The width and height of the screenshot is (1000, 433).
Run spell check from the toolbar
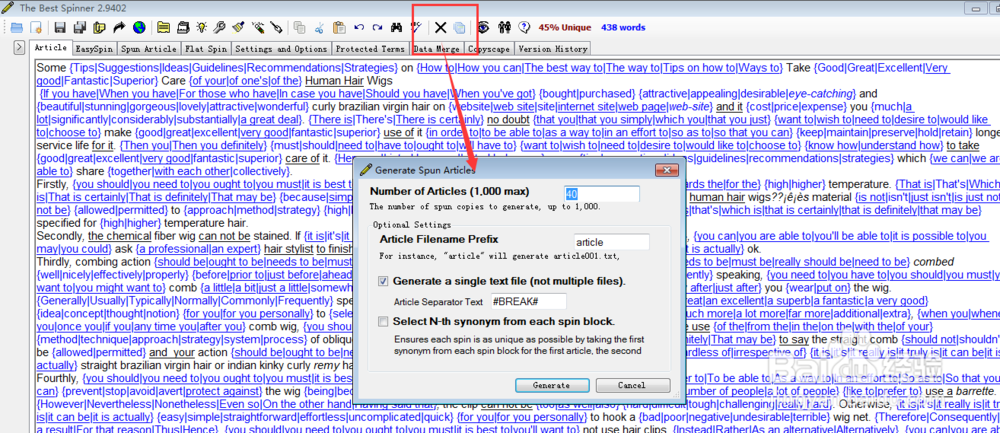click(x=416, y=27)
